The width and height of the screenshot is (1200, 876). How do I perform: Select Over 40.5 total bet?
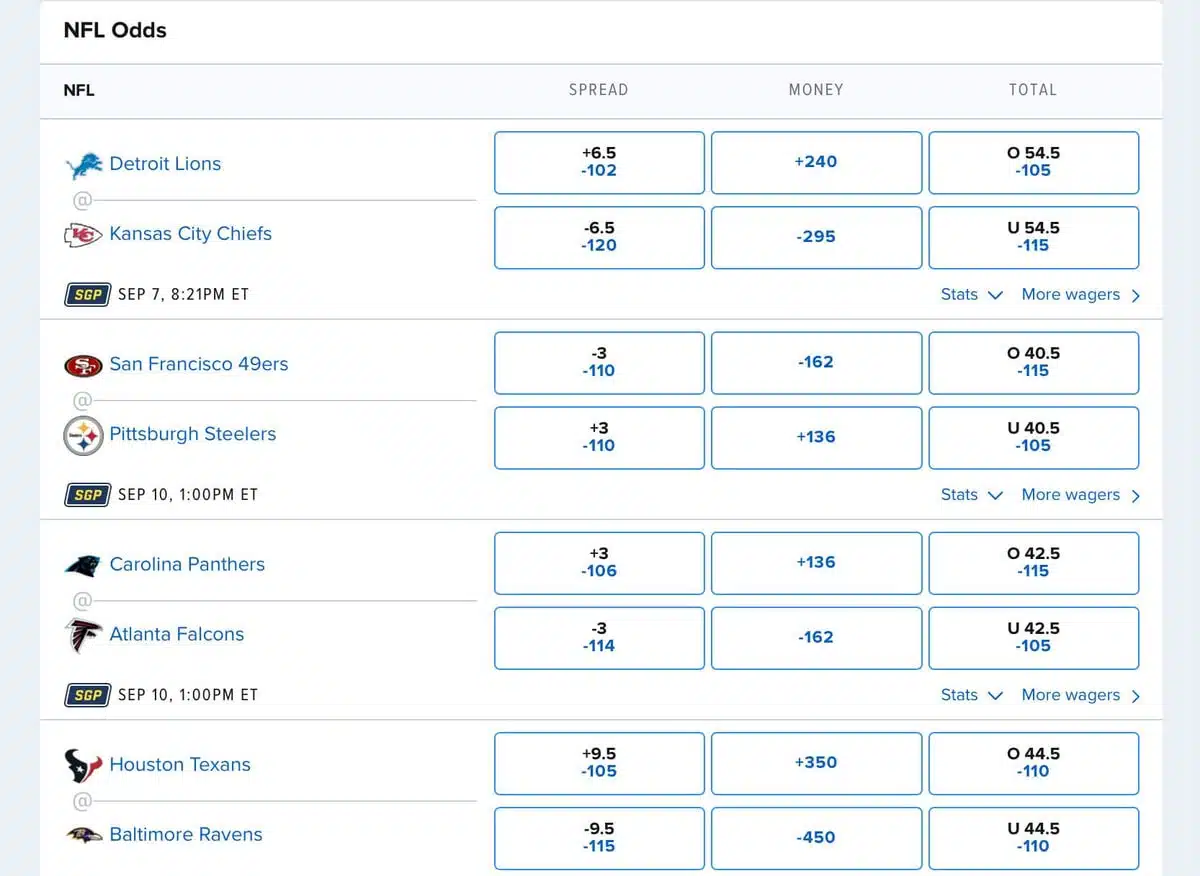coord(1033,362)
